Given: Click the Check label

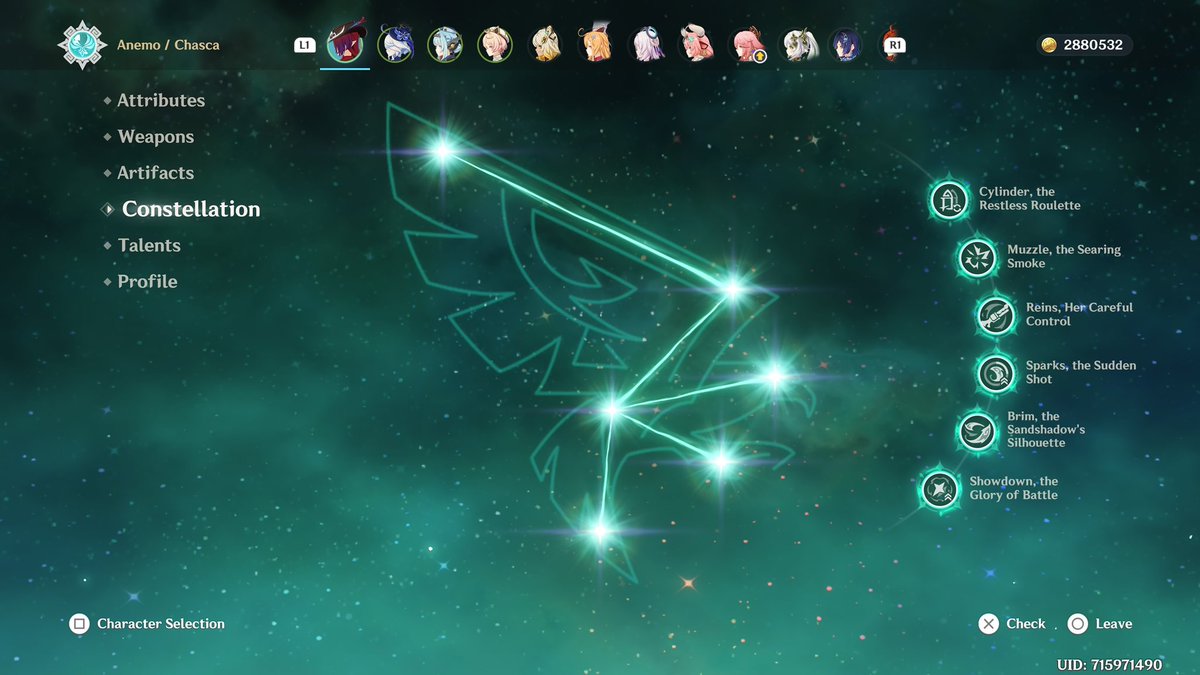Looking at the screenshot, I should tap(1026, 624).
